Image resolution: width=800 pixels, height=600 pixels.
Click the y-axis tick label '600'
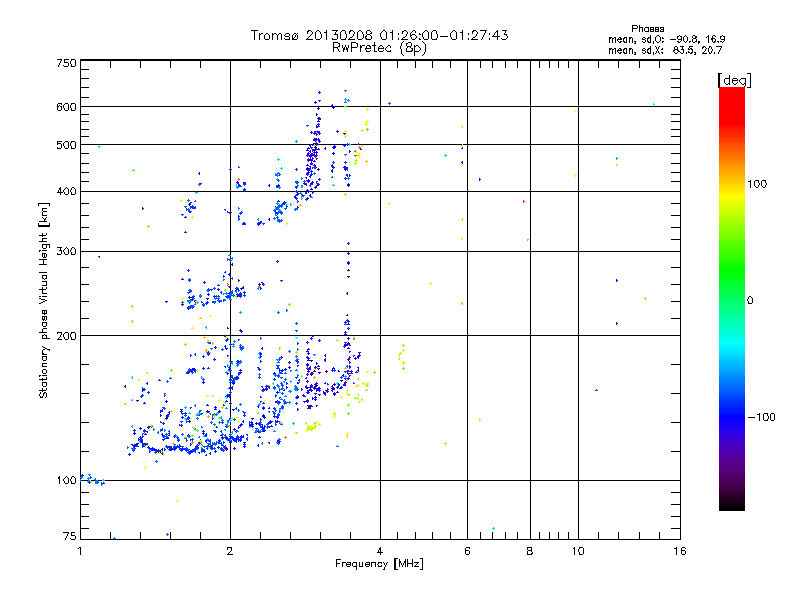tap(66, 107)
